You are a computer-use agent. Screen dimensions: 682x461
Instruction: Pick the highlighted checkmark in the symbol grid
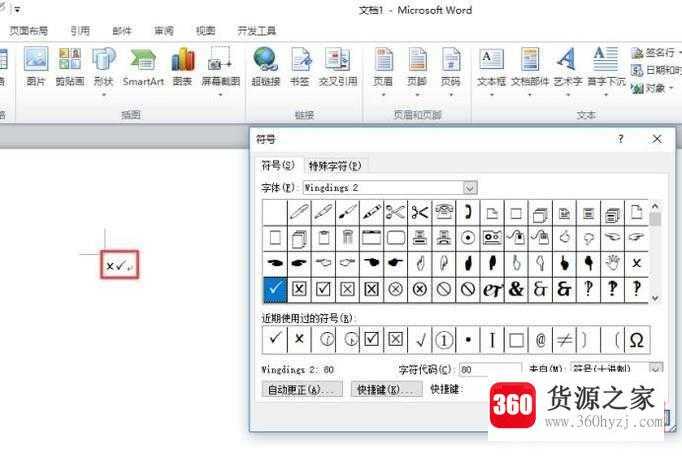coord(275,290)
